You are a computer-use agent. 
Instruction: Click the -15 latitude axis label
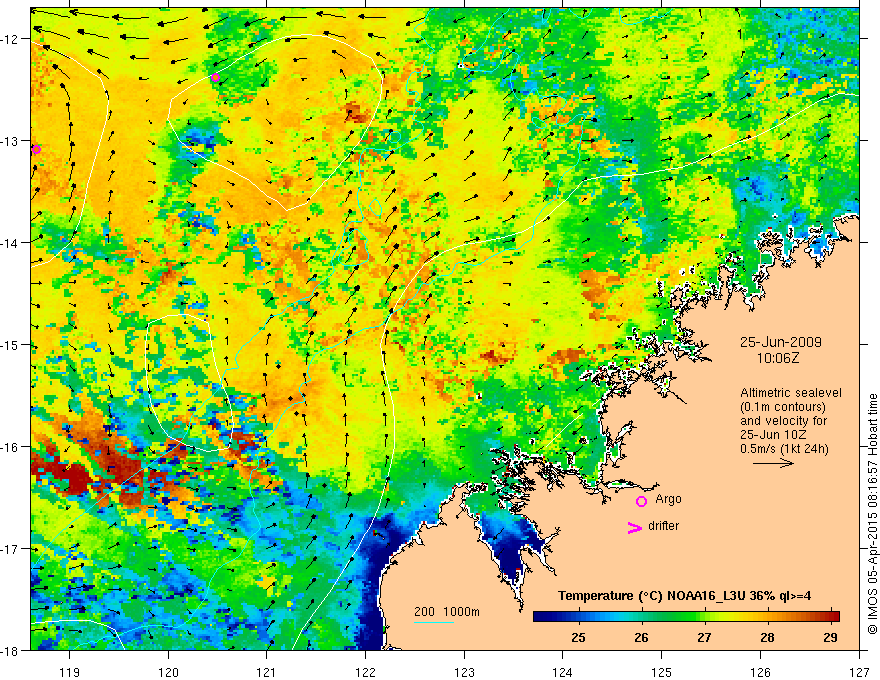11,344
